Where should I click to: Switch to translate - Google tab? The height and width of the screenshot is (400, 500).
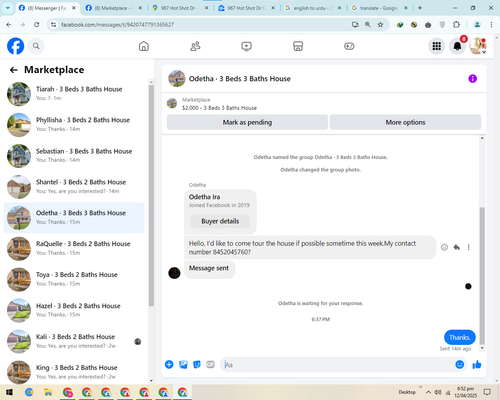[379, 8]
